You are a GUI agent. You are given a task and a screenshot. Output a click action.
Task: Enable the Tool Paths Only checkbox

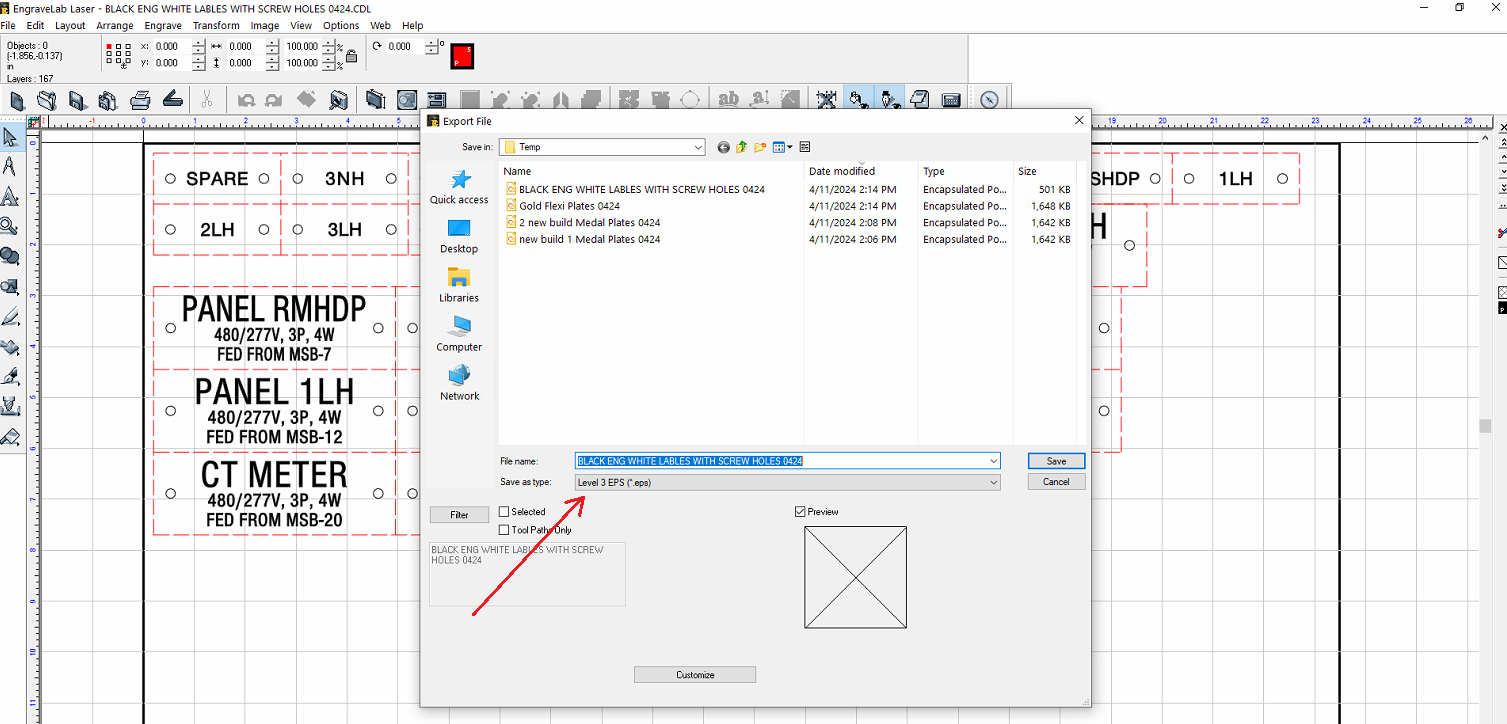[504, 530]
